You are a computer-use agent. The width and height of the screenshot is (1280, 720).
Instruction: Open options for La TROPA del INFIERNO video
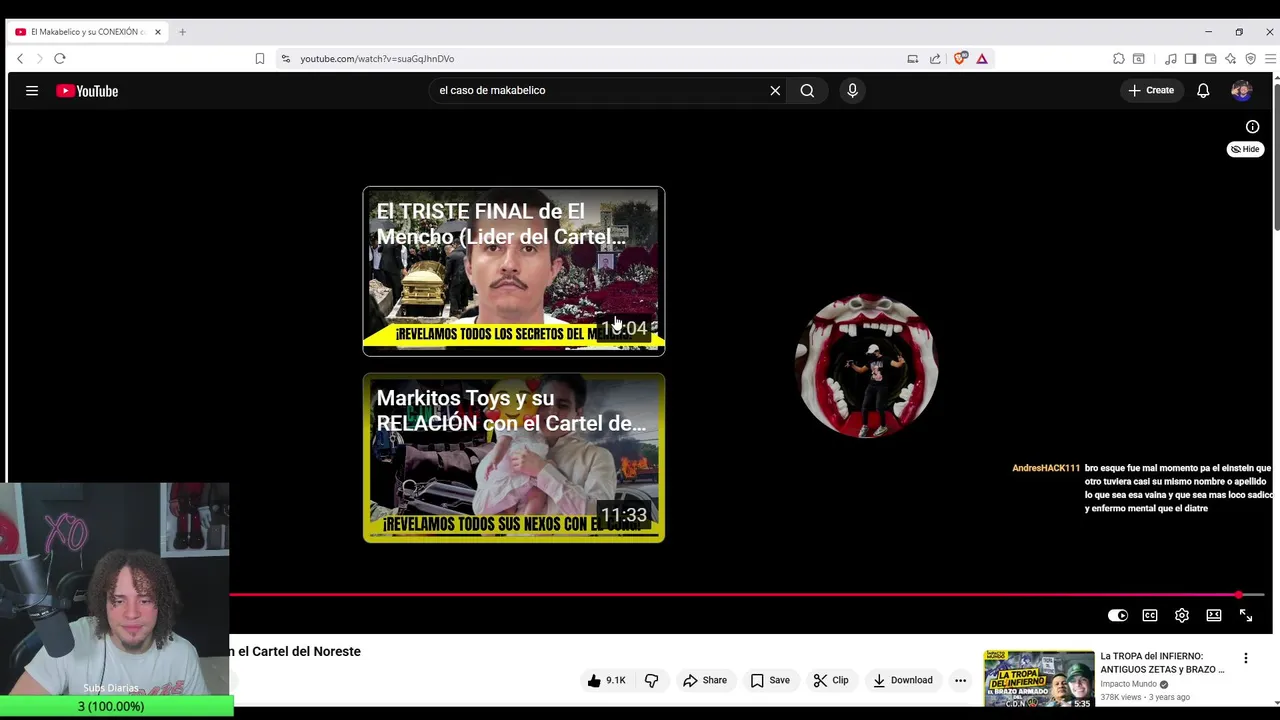click(1246, 658)
